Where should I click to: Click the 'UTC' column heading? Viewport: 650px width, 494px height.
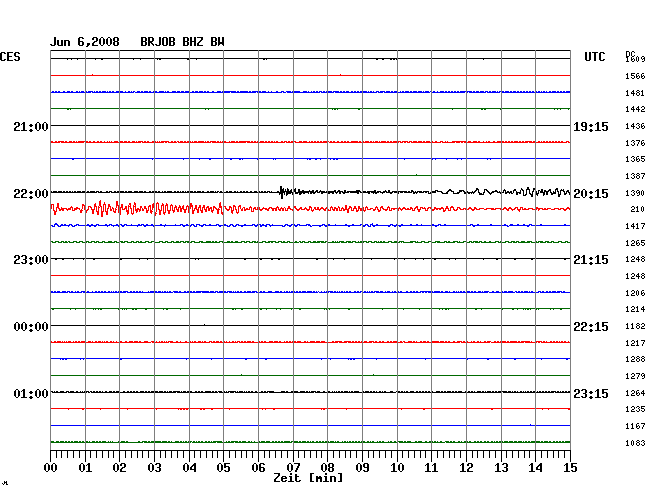point(594,57)
